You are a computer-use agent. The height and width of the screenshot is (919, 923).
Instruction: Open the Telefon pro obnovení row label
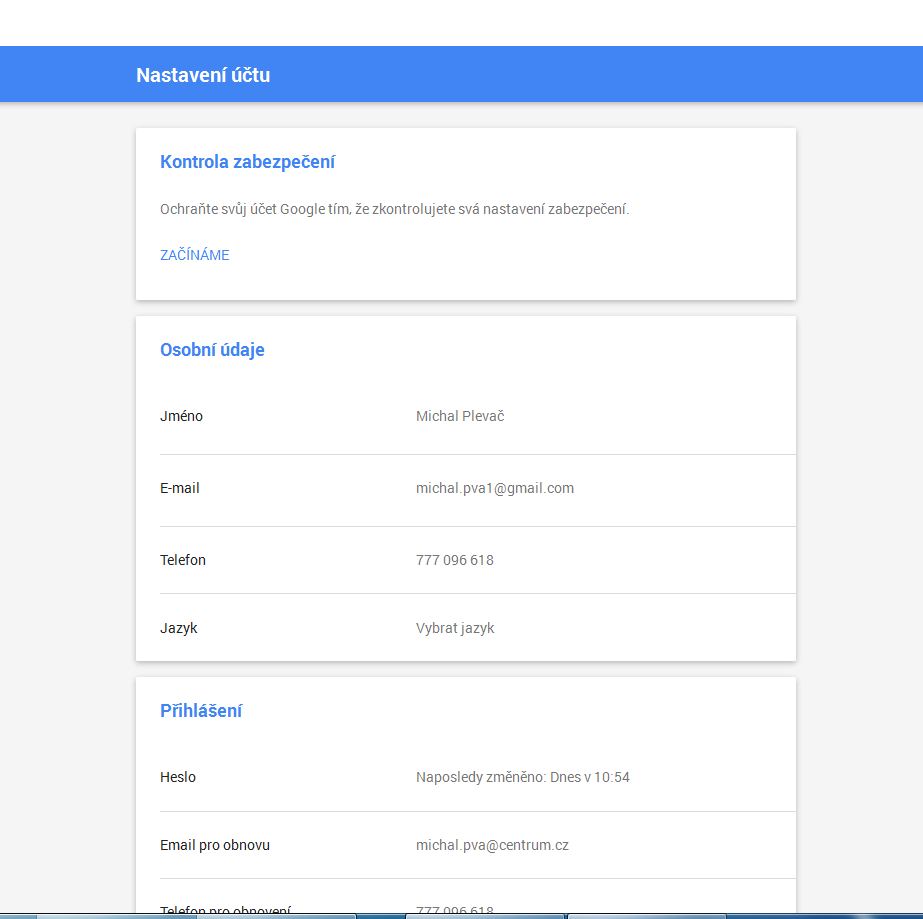click(x=225, y=910)
